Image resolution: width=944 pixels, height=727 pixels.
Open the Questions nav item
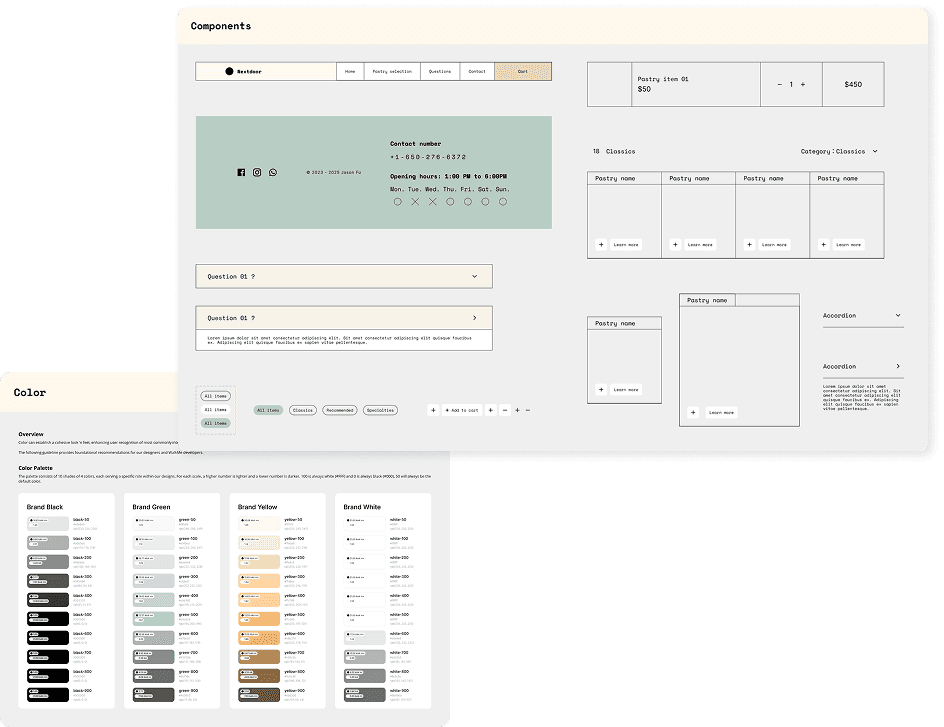(440, 71)
